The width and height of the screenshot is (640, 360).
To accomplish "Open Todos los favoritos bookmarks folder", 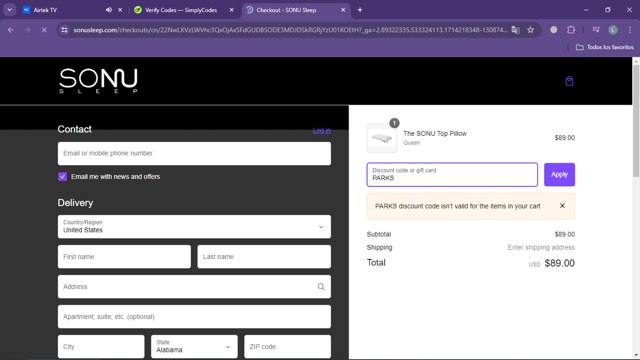I will coord(604,47).
